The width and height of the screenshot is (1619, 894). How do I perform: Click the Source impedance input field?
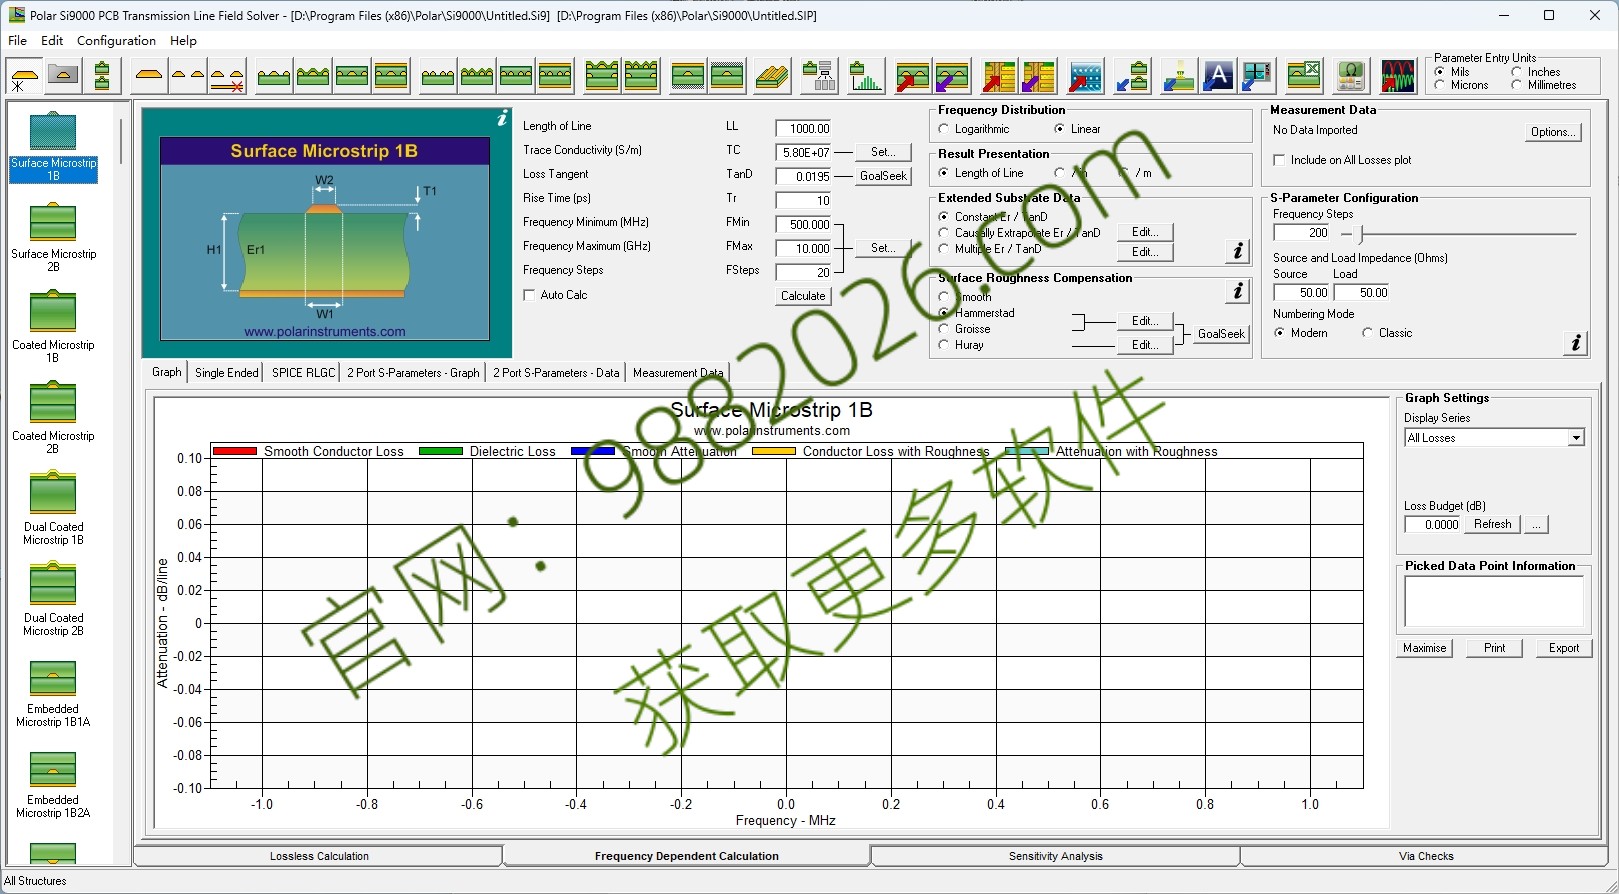pos(1302,293)
